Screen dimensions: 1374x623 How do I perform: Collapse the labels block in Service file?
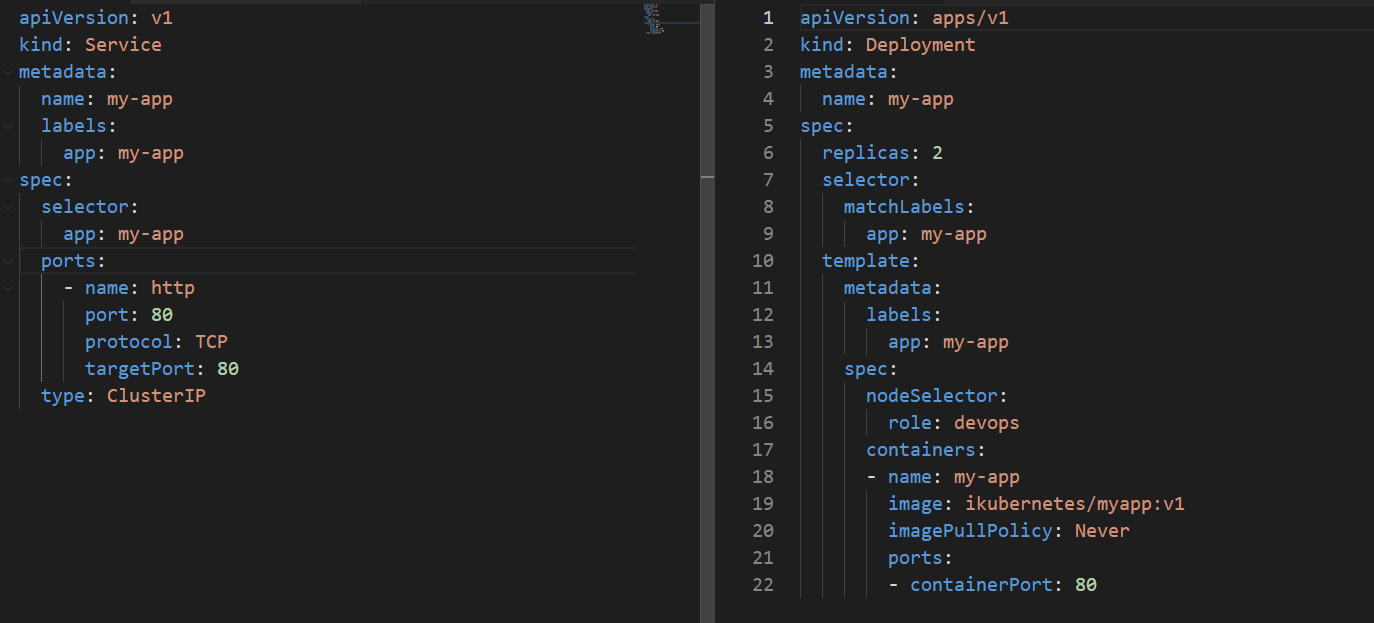click(x=8, y=126)
